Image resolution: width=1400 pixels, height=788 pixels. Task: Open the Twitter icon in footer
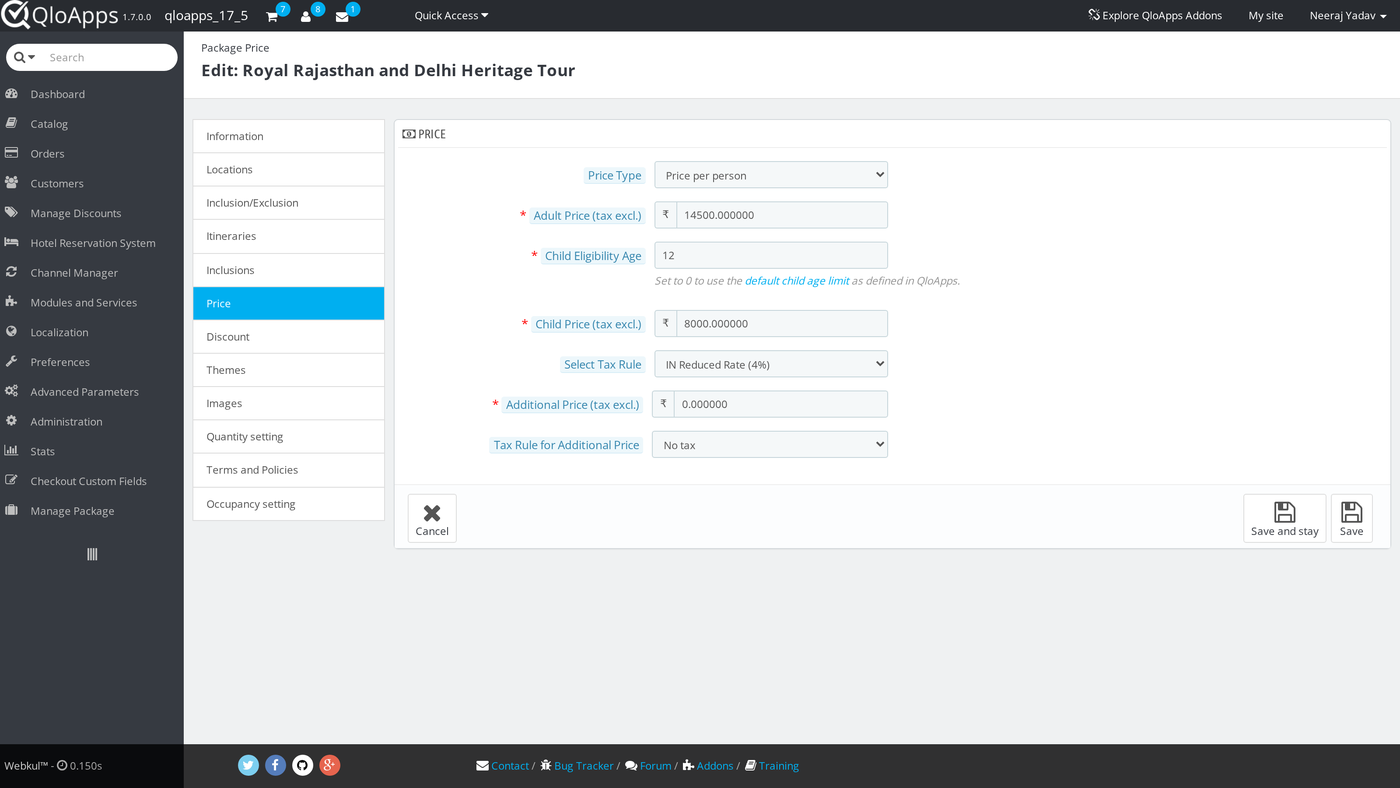(248, 765)
